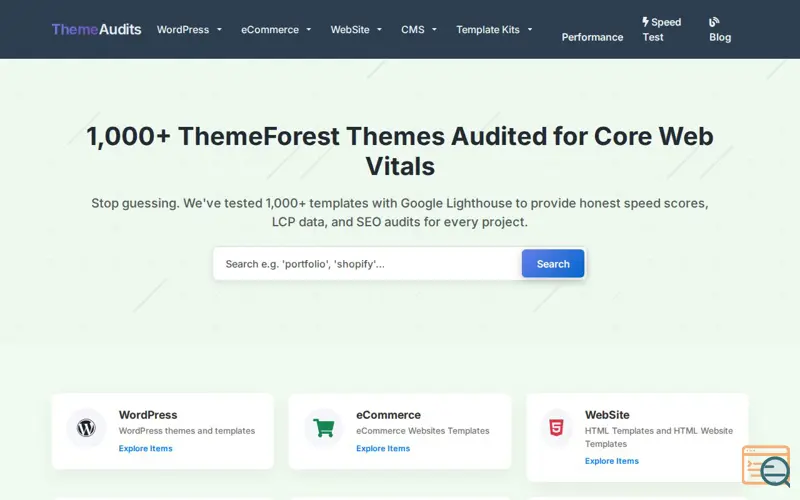800x500 pixels.
Task: Expand the Template Kits dropdown caret
Action: click(x=530, y=30)
